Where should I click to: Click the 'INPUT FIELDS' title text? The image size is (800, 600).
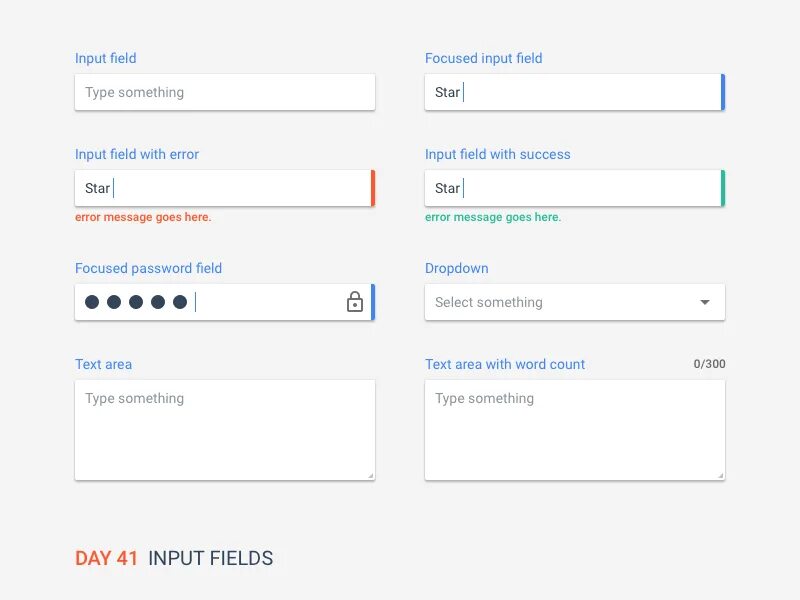pos(210,558)
